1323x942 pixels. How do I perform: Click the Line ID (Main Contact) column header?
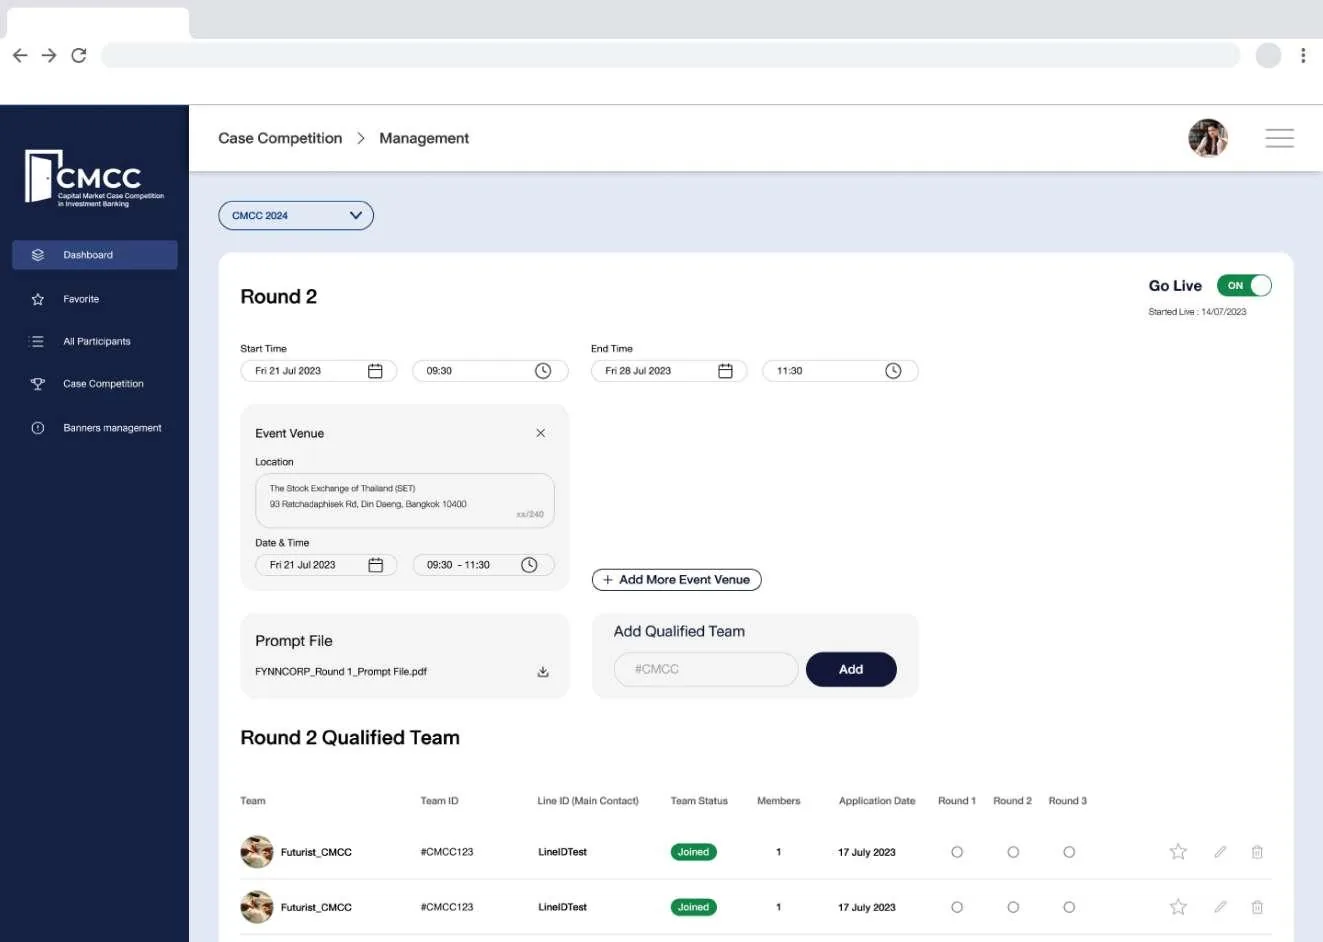(x=588, y=801)
